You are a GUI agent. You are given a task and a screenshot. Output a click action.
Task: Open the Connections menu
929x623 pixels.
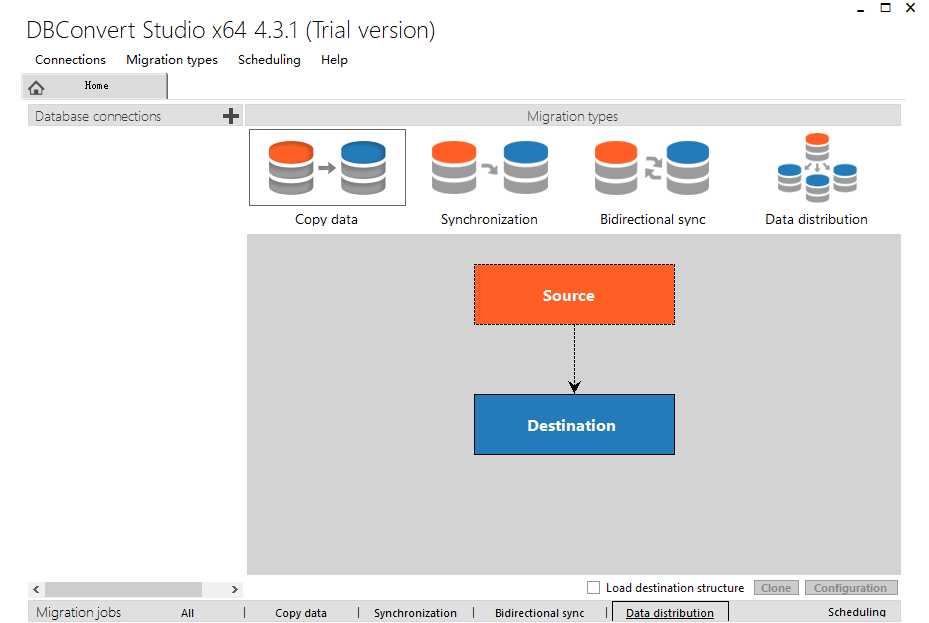pos(70,60)
